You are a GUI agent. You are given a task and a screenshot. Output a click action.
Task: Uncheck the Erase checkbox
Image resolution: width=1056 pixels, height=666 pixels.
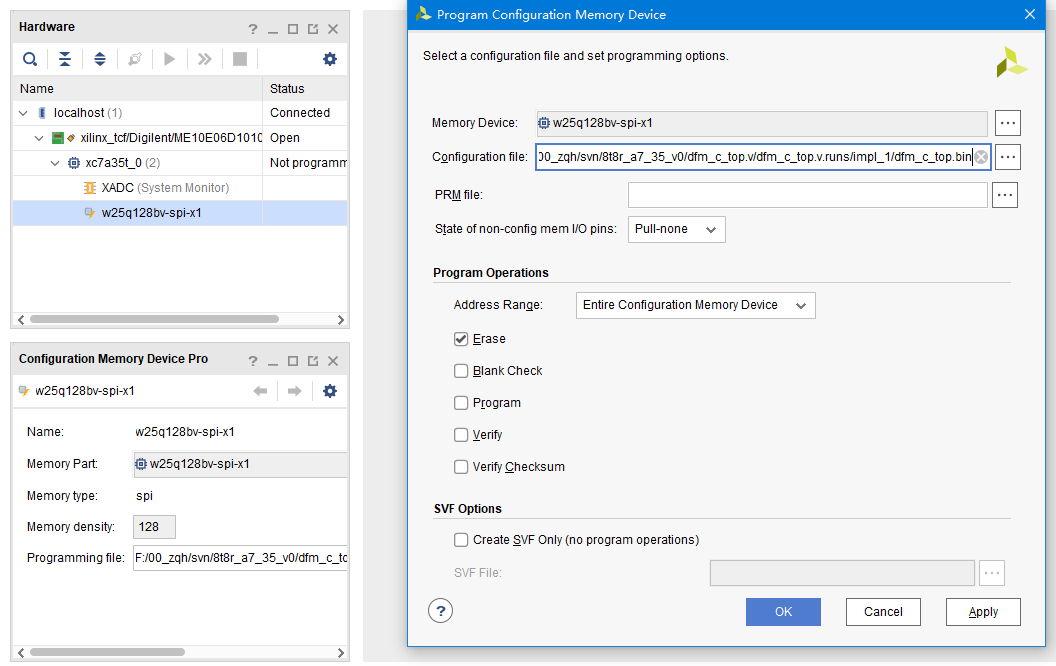point(461,339)
